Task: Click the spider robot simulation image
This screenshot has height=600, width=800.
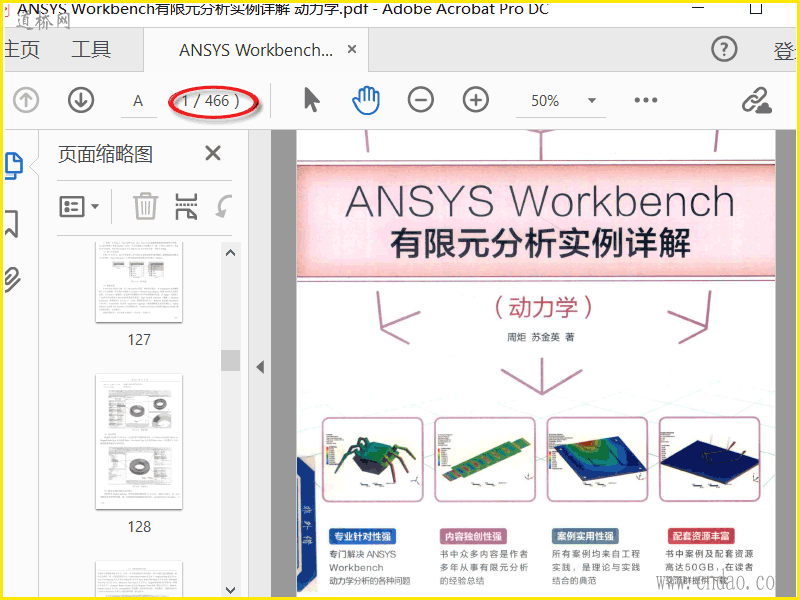Action: tap(372, 459)
